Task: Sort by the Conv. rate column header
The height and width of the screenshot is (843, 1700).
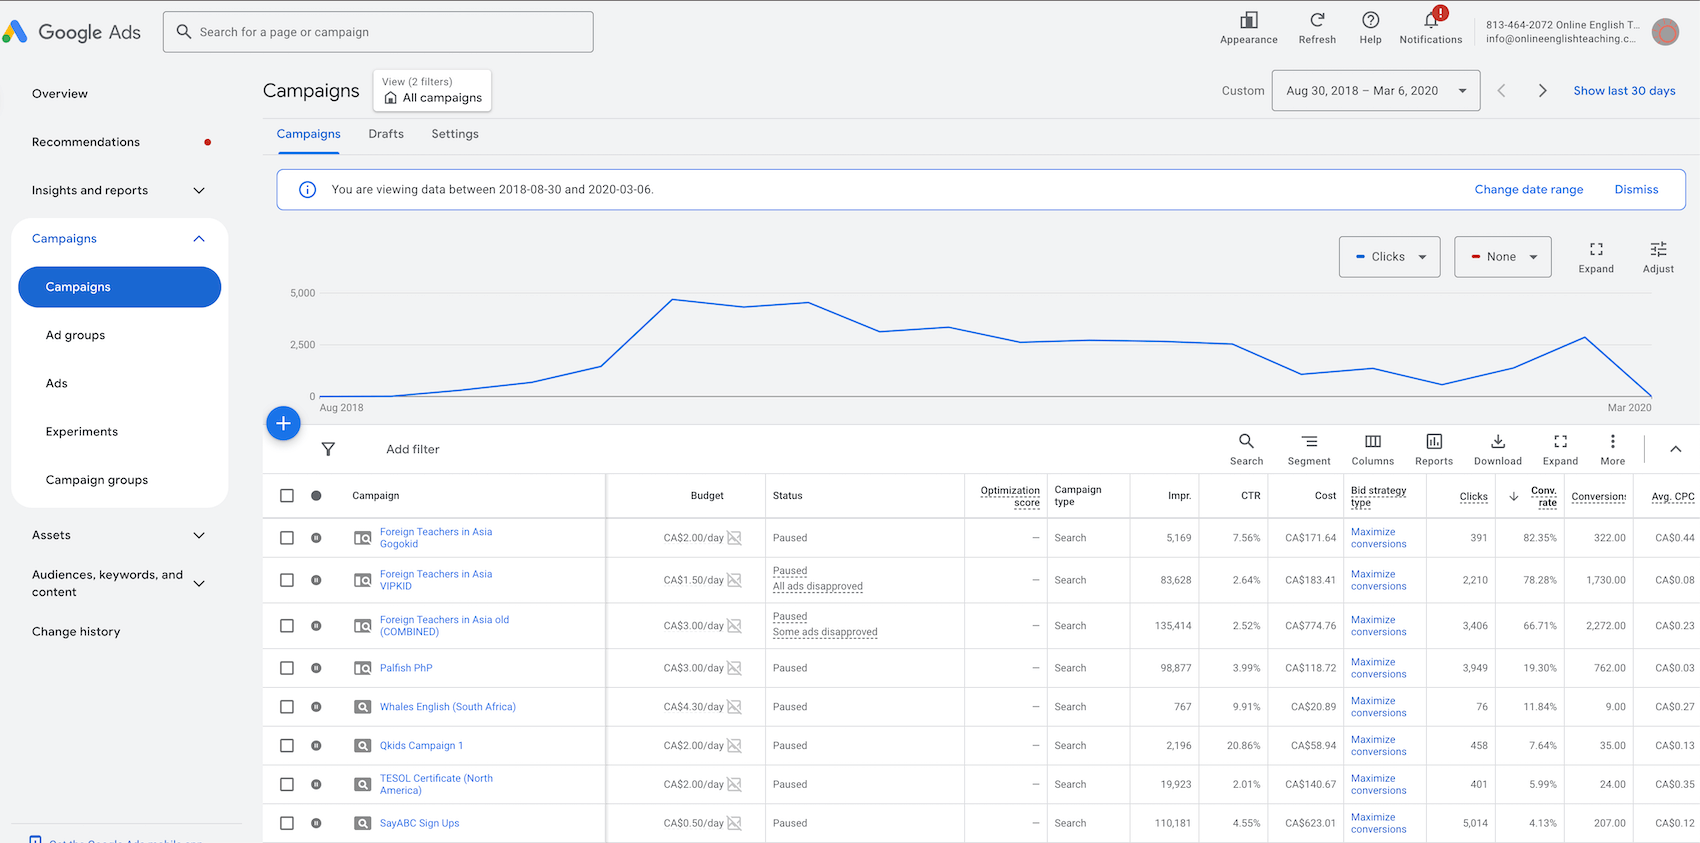Action: (x=1543, y=496)
